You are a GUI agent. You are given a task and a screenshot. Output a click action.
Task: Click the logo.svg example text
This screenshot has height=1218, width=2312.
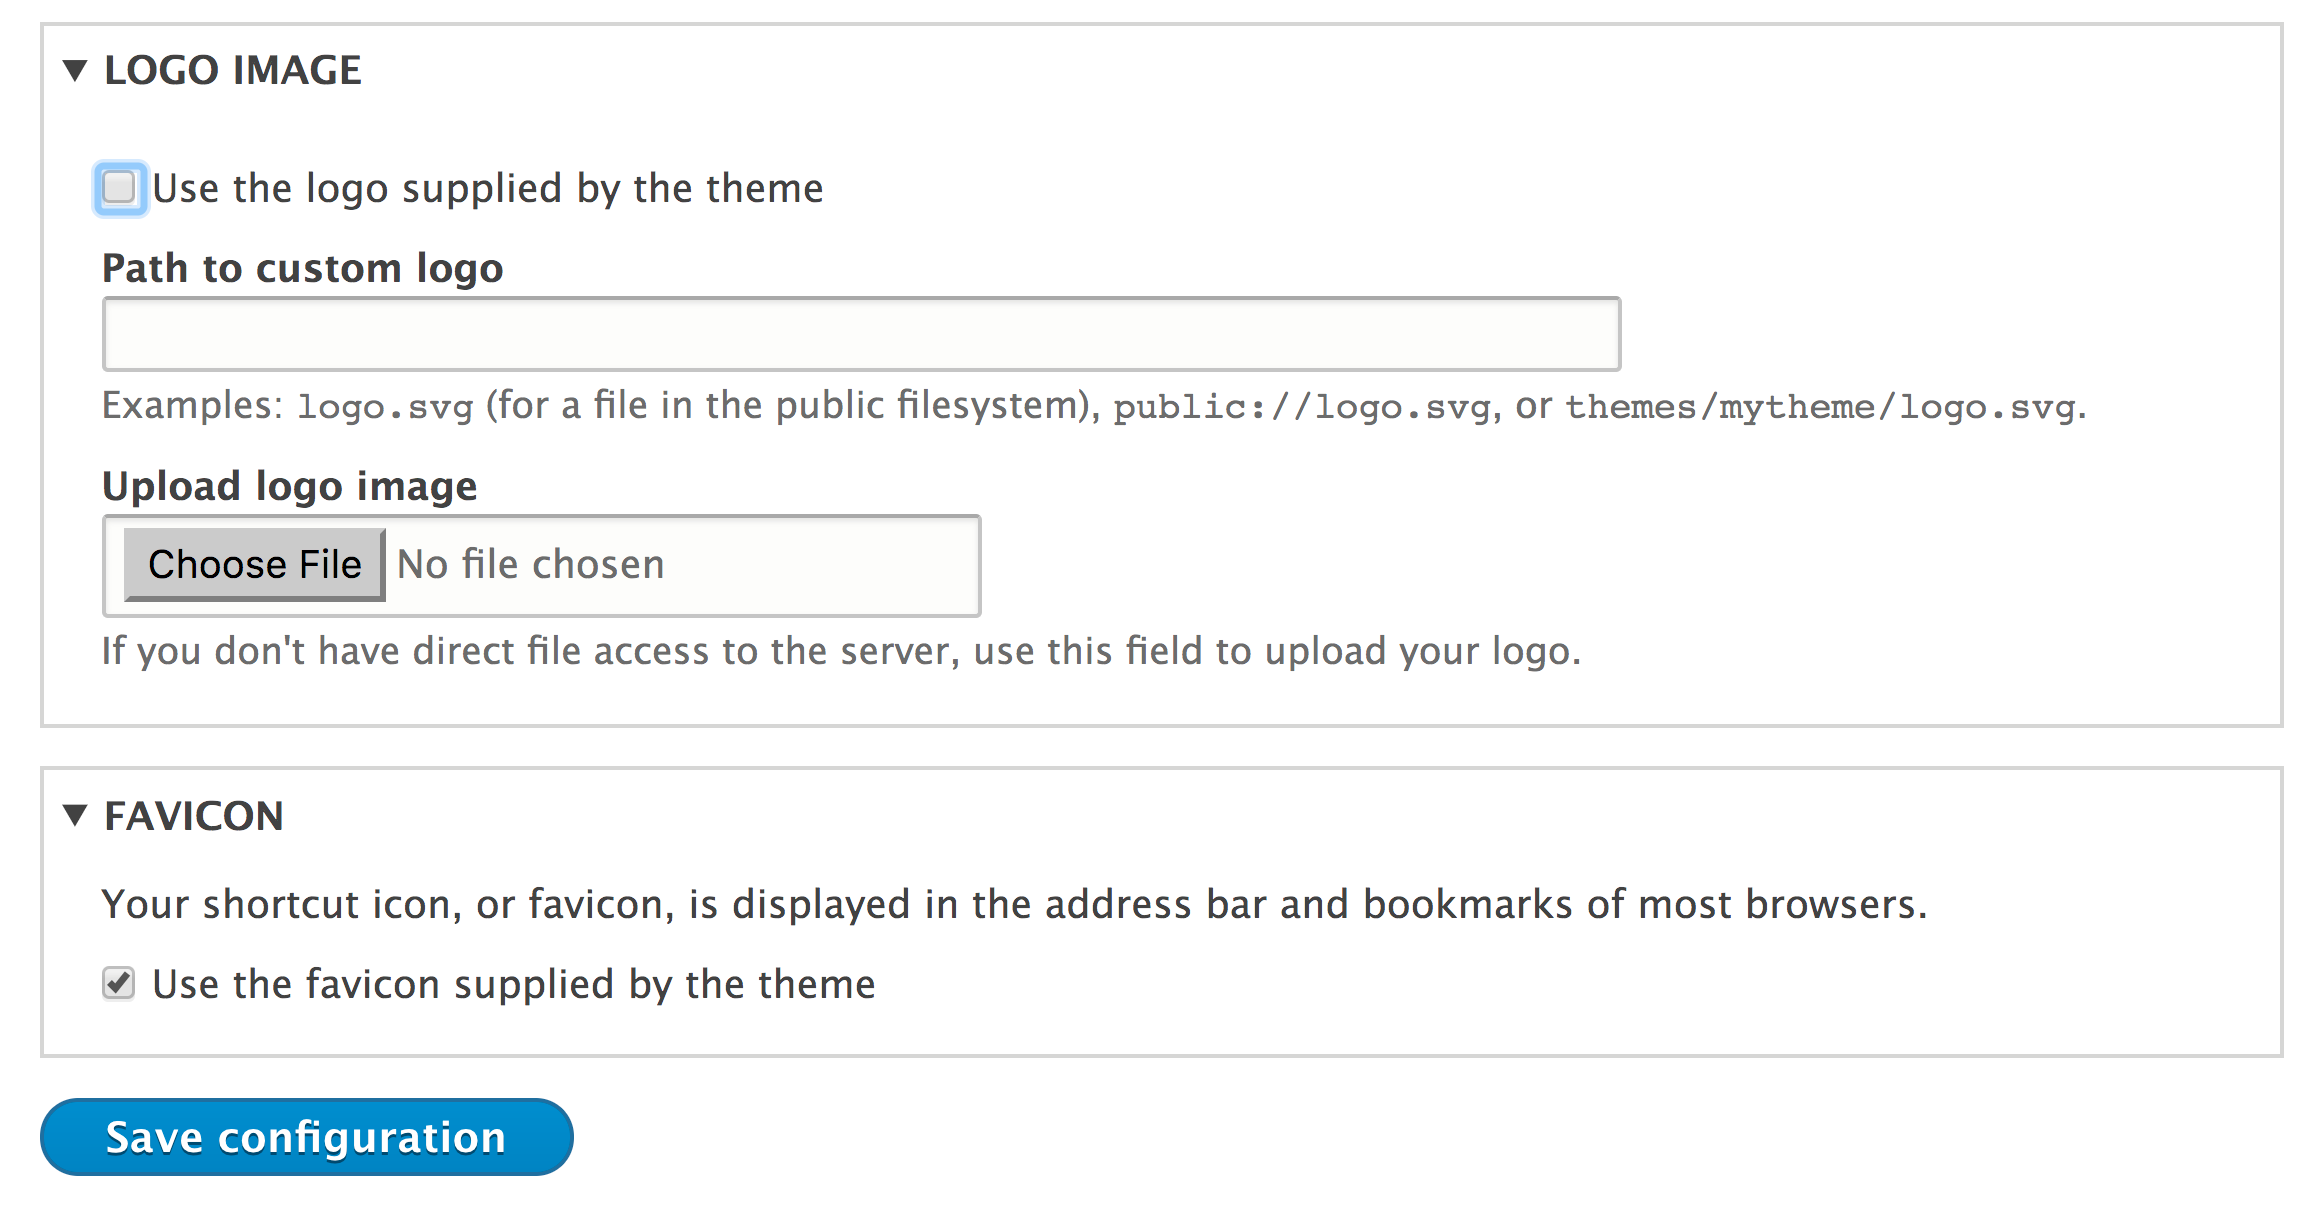click(x=385, y=407)
